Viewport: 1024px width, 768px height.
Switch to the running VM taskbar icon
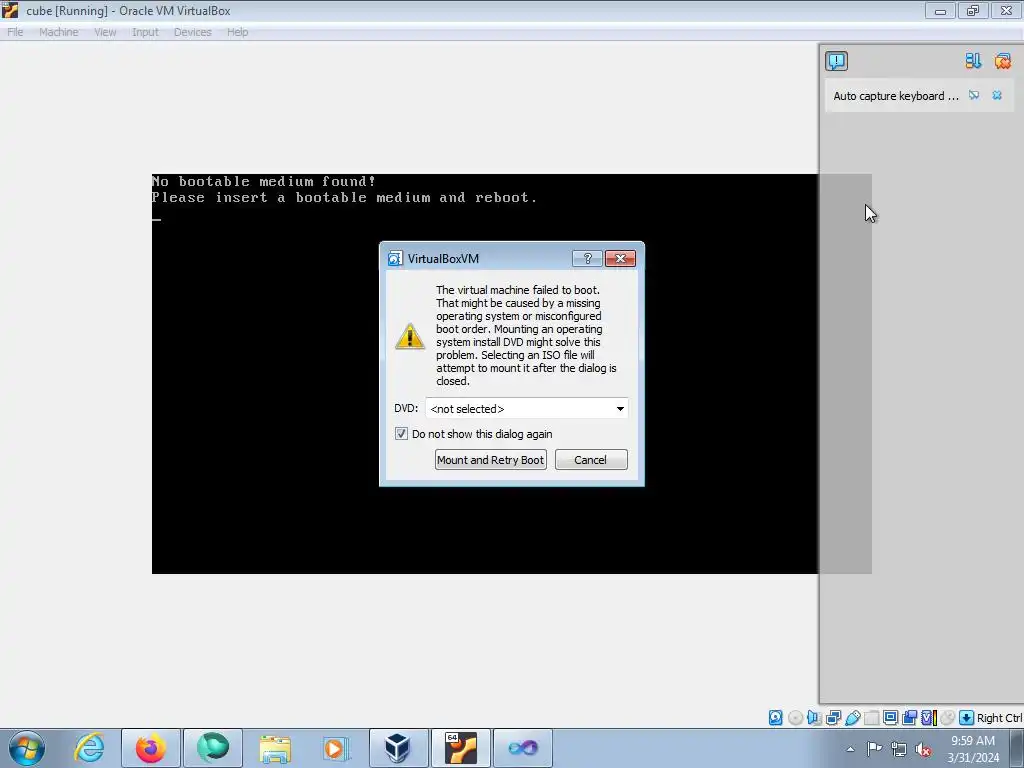[x=460, y=748]
